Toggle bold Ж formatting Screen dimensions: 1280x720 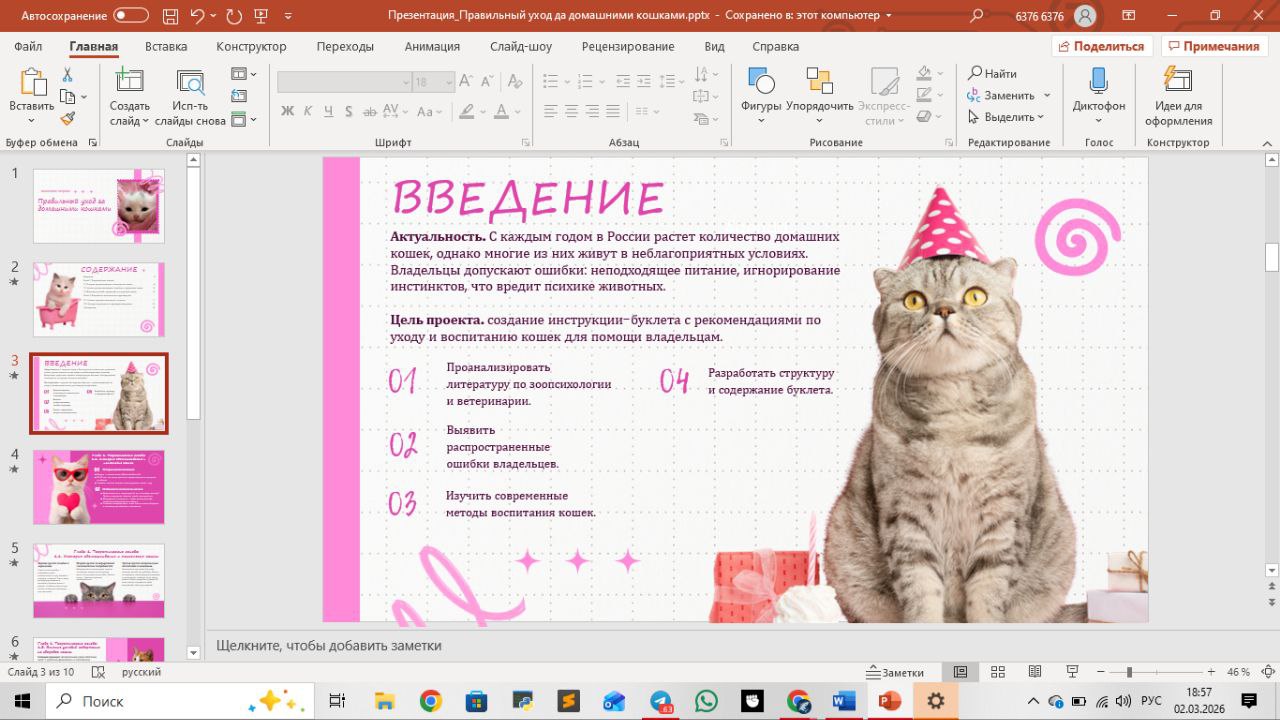(288, 111)
